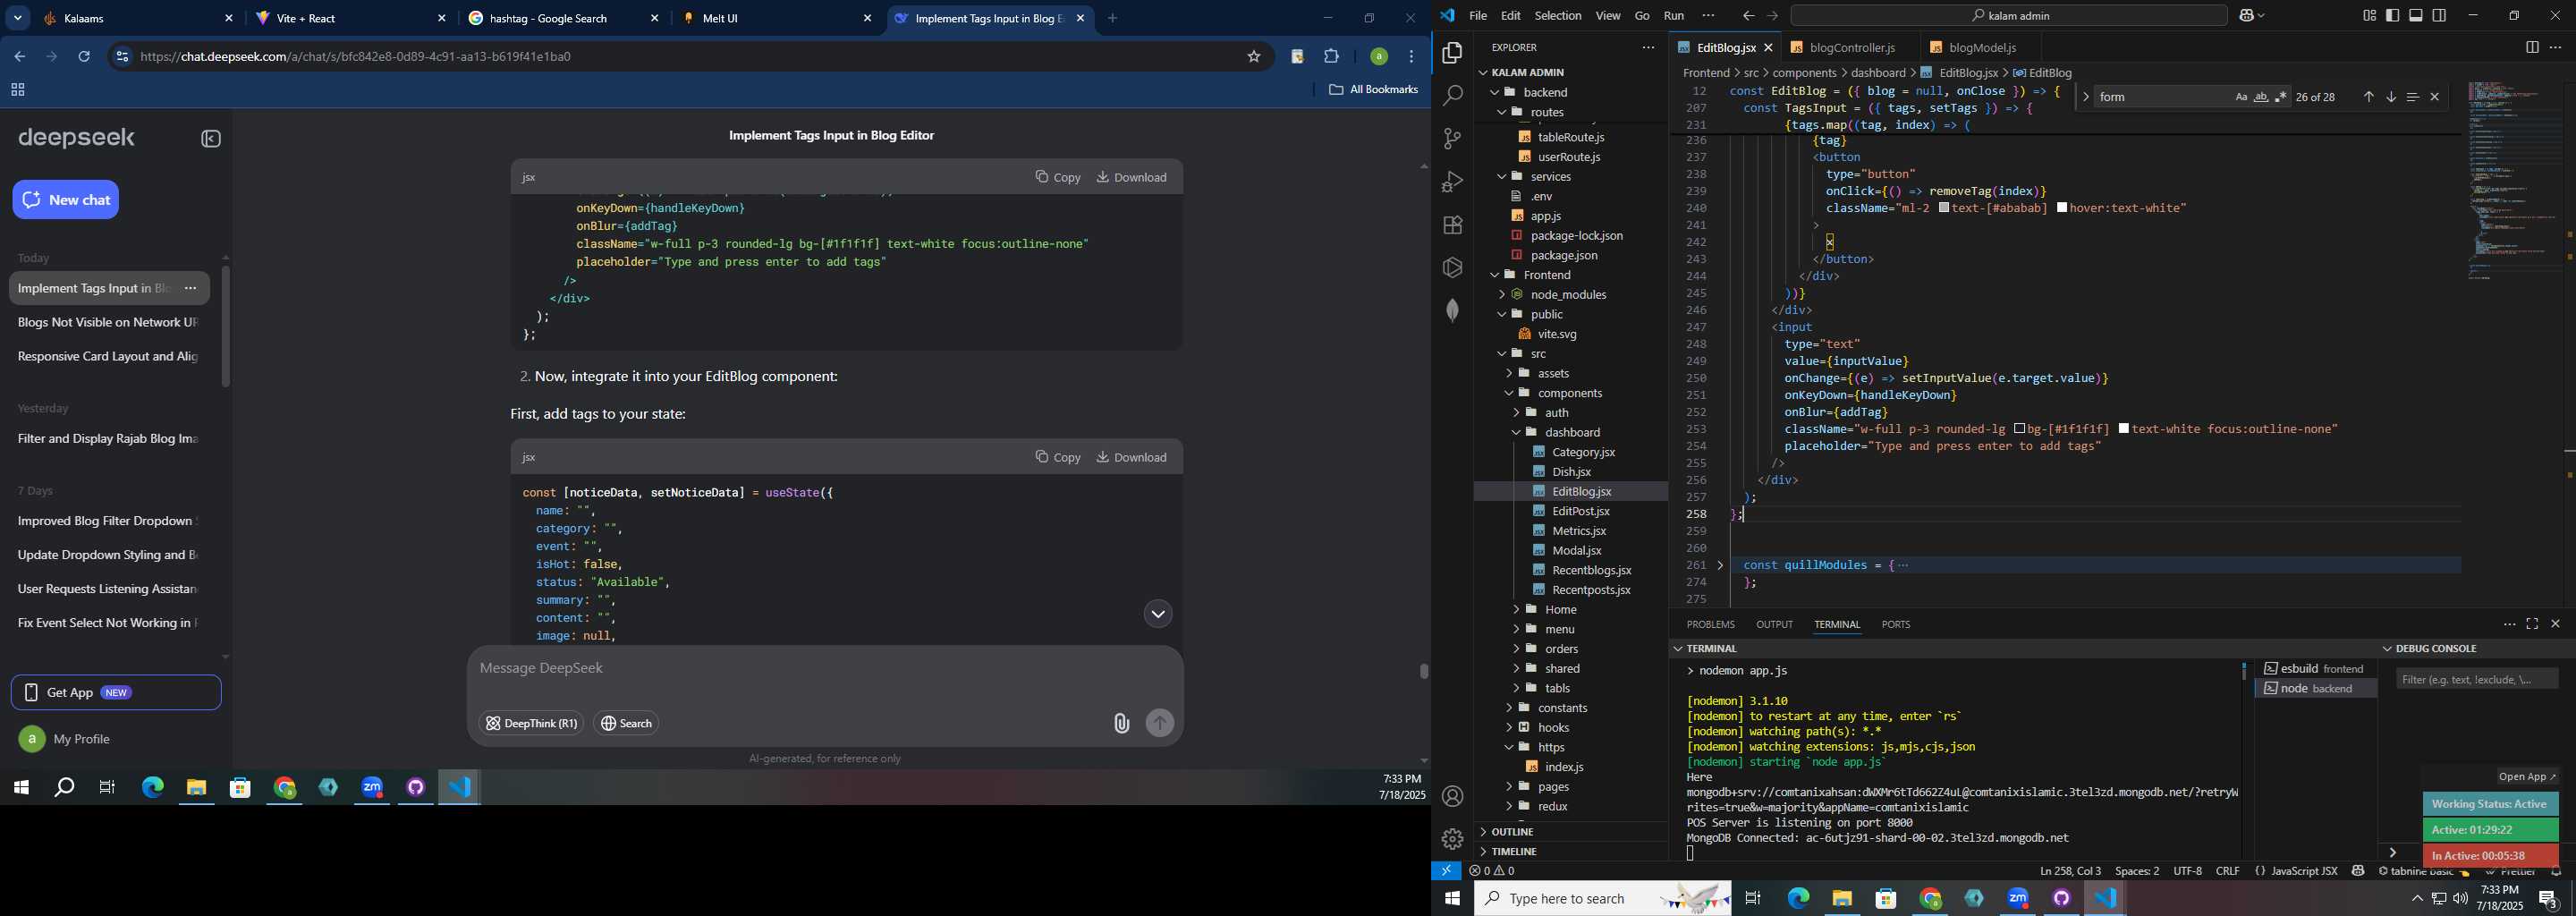Unfold quillModules at line 261

pyautogui.click(x=1721, y=565)
